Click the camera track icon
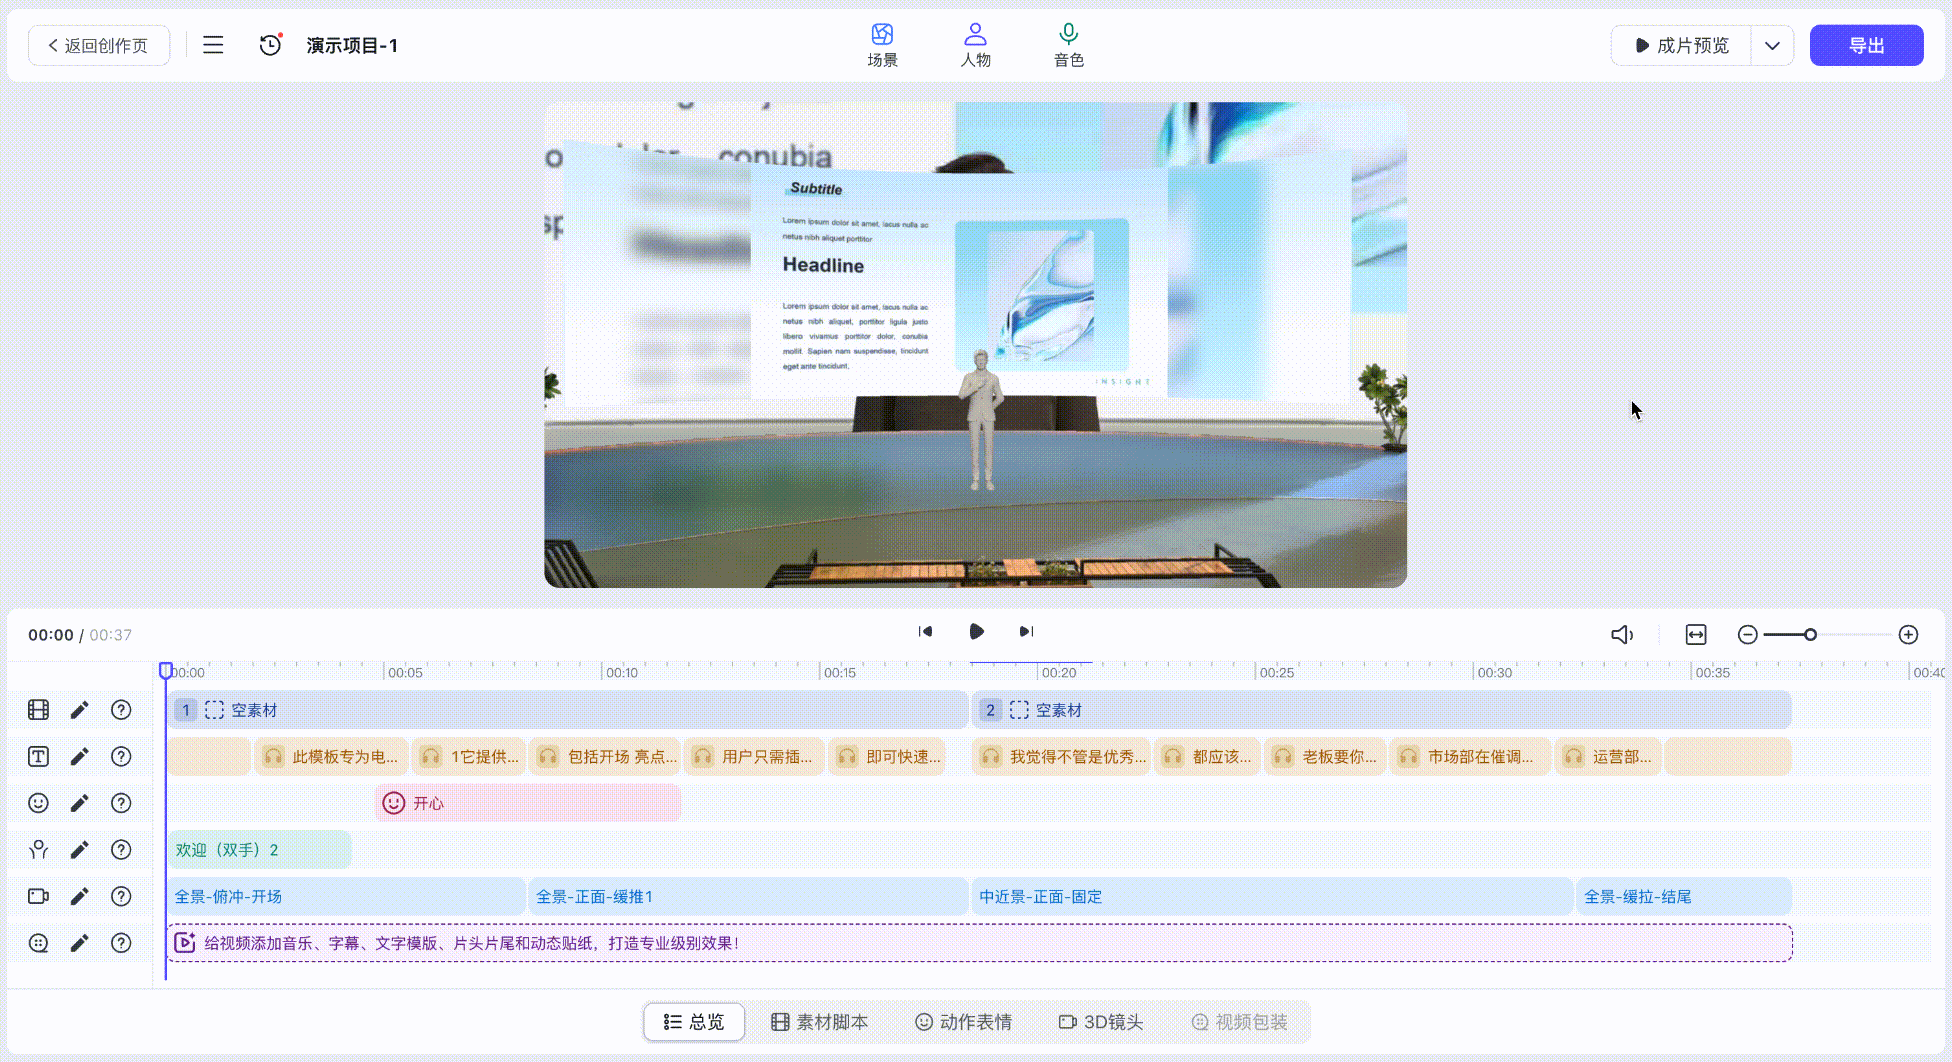 (38, 896)
